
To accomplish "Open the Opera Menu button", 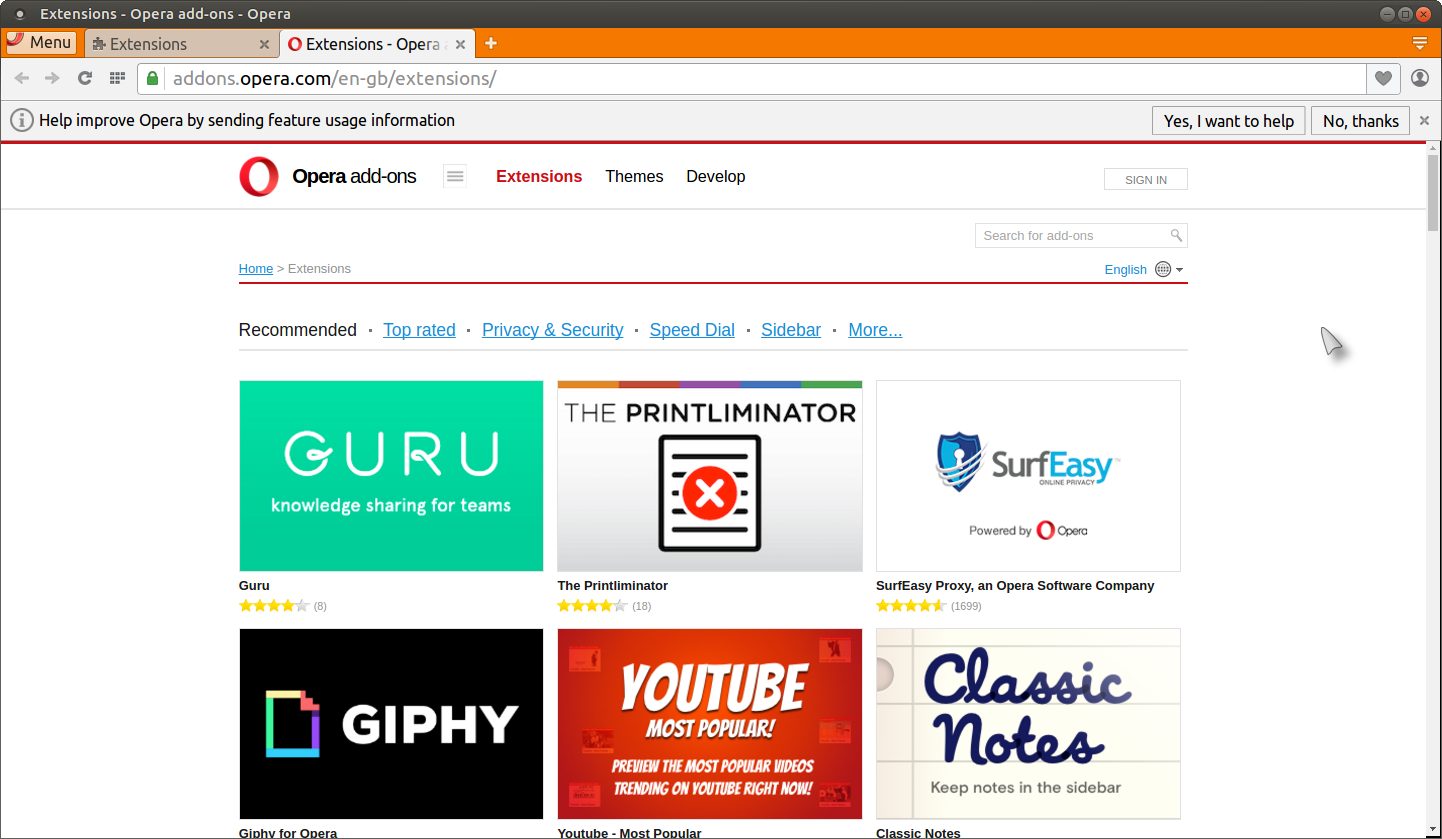I will pos(40,42).
